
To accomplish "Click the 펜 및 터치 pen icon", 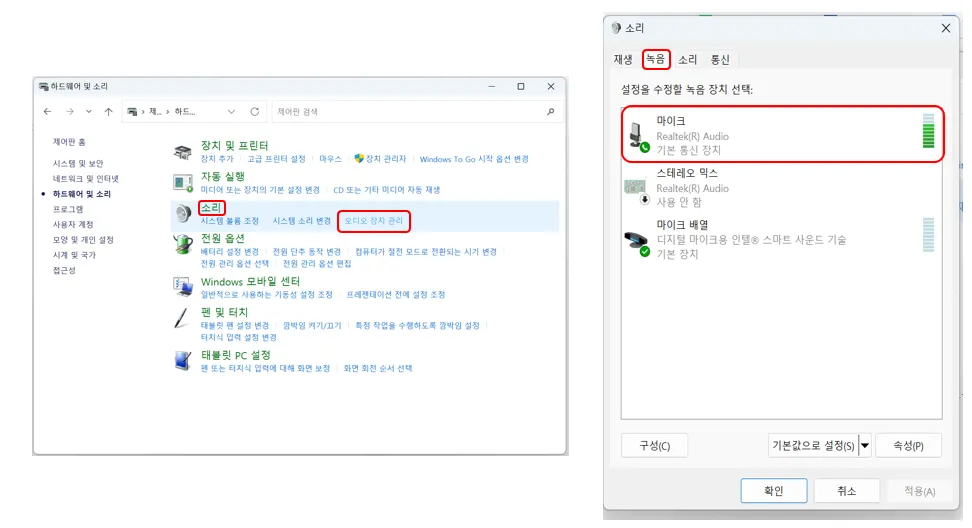I will pos(181,317).
